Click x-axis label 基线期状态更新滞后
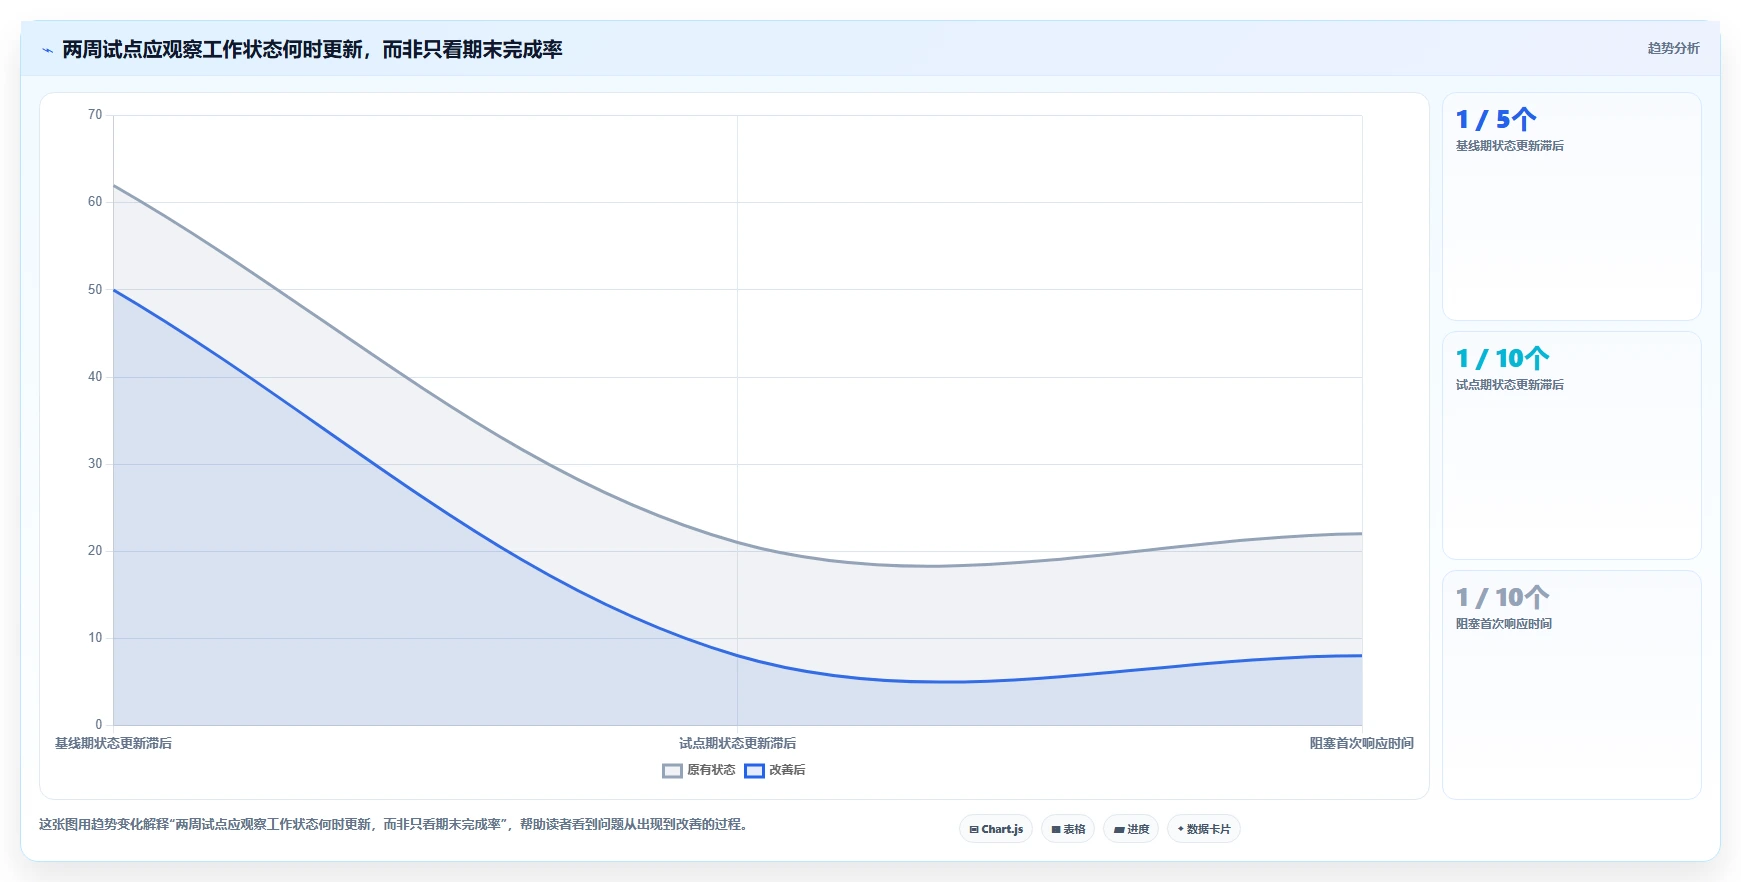 [113, 743]
